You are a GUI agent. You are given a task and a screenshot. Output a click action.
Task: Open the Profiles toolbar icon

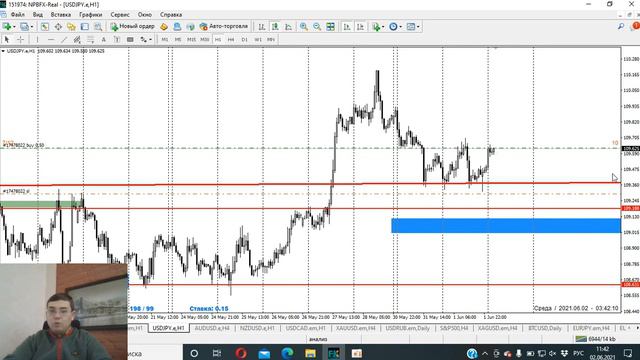pyautogui.click(x=24, y=27)
